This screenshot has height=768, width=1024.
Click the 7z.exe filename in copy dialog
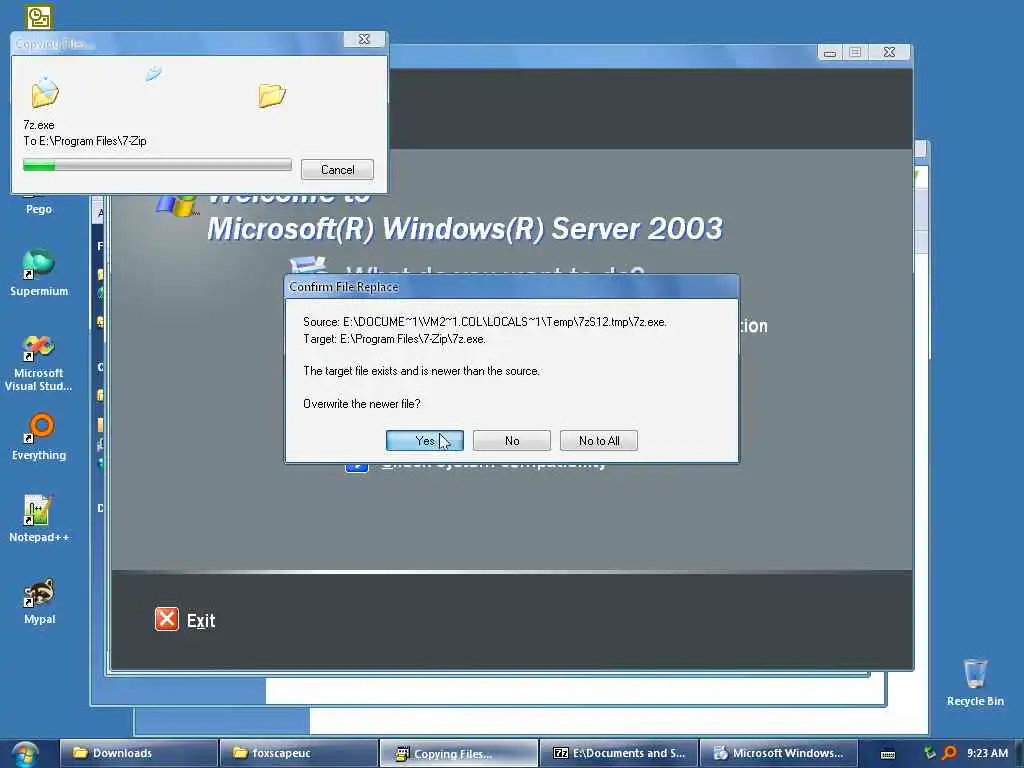coord(39,125)
